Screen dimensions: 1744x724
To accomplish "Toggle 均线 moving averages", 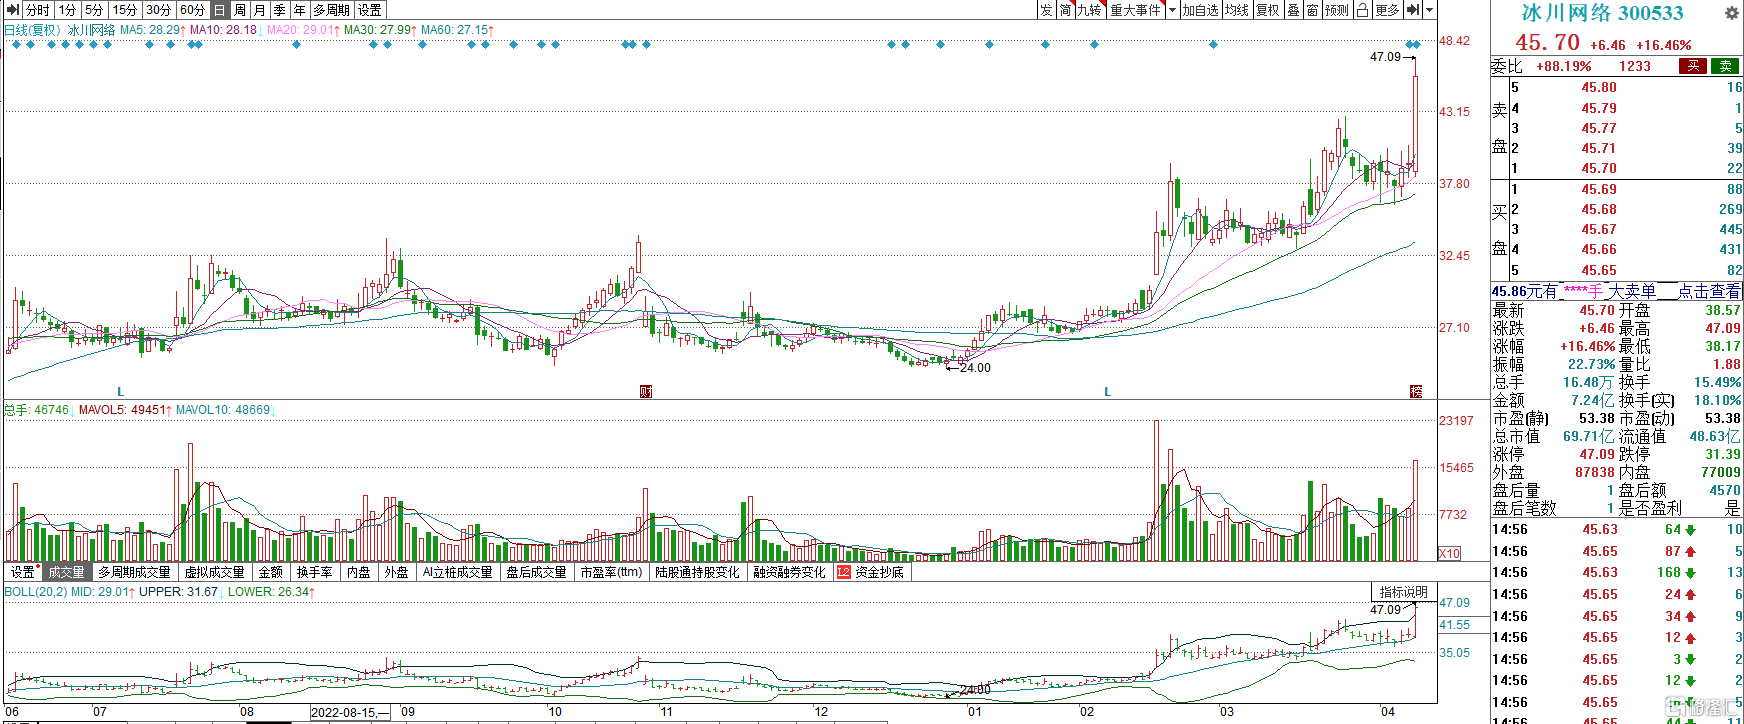I will 1237,10.
